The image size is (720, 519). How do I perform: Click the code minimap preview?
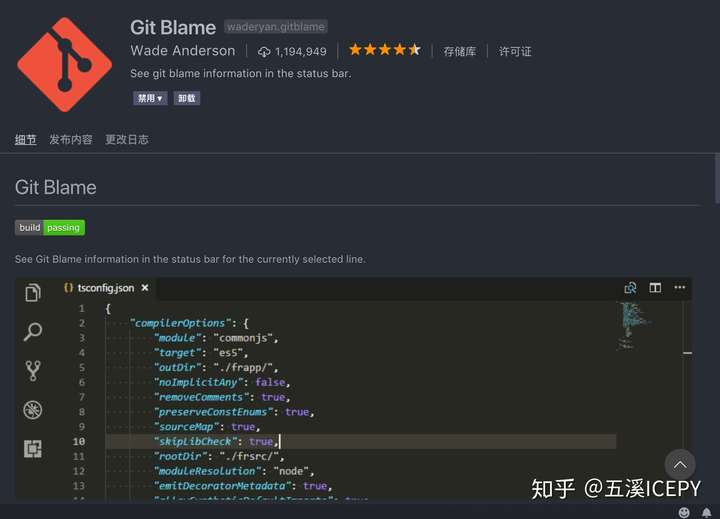click(634, 326)
